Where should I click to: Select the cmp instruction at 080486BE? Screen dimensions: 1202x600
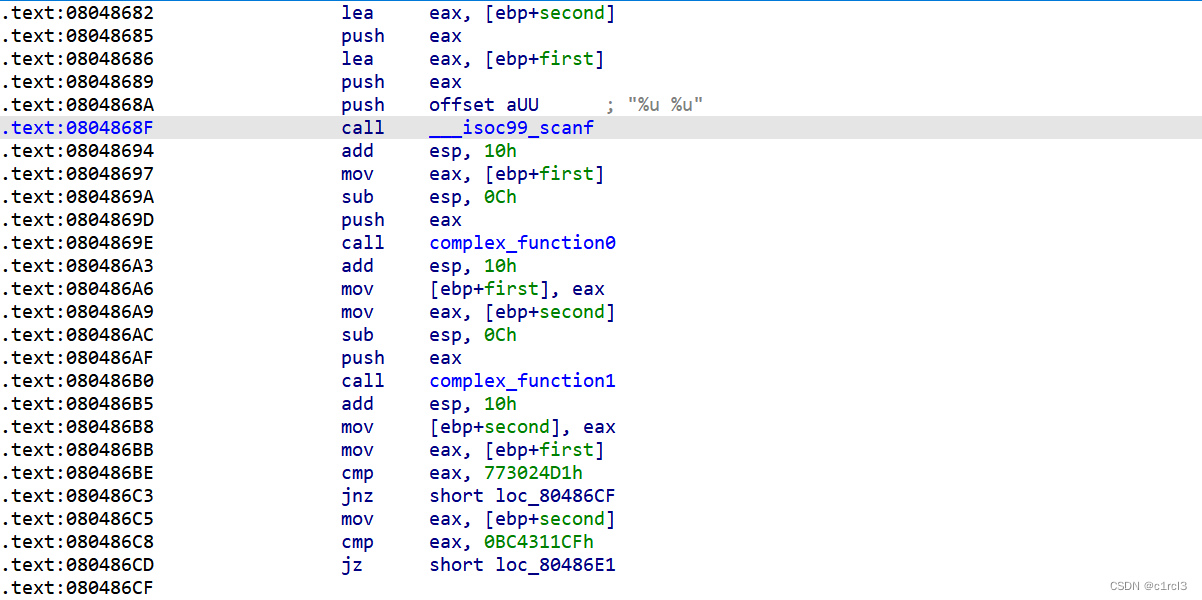(x=358, y=472)
